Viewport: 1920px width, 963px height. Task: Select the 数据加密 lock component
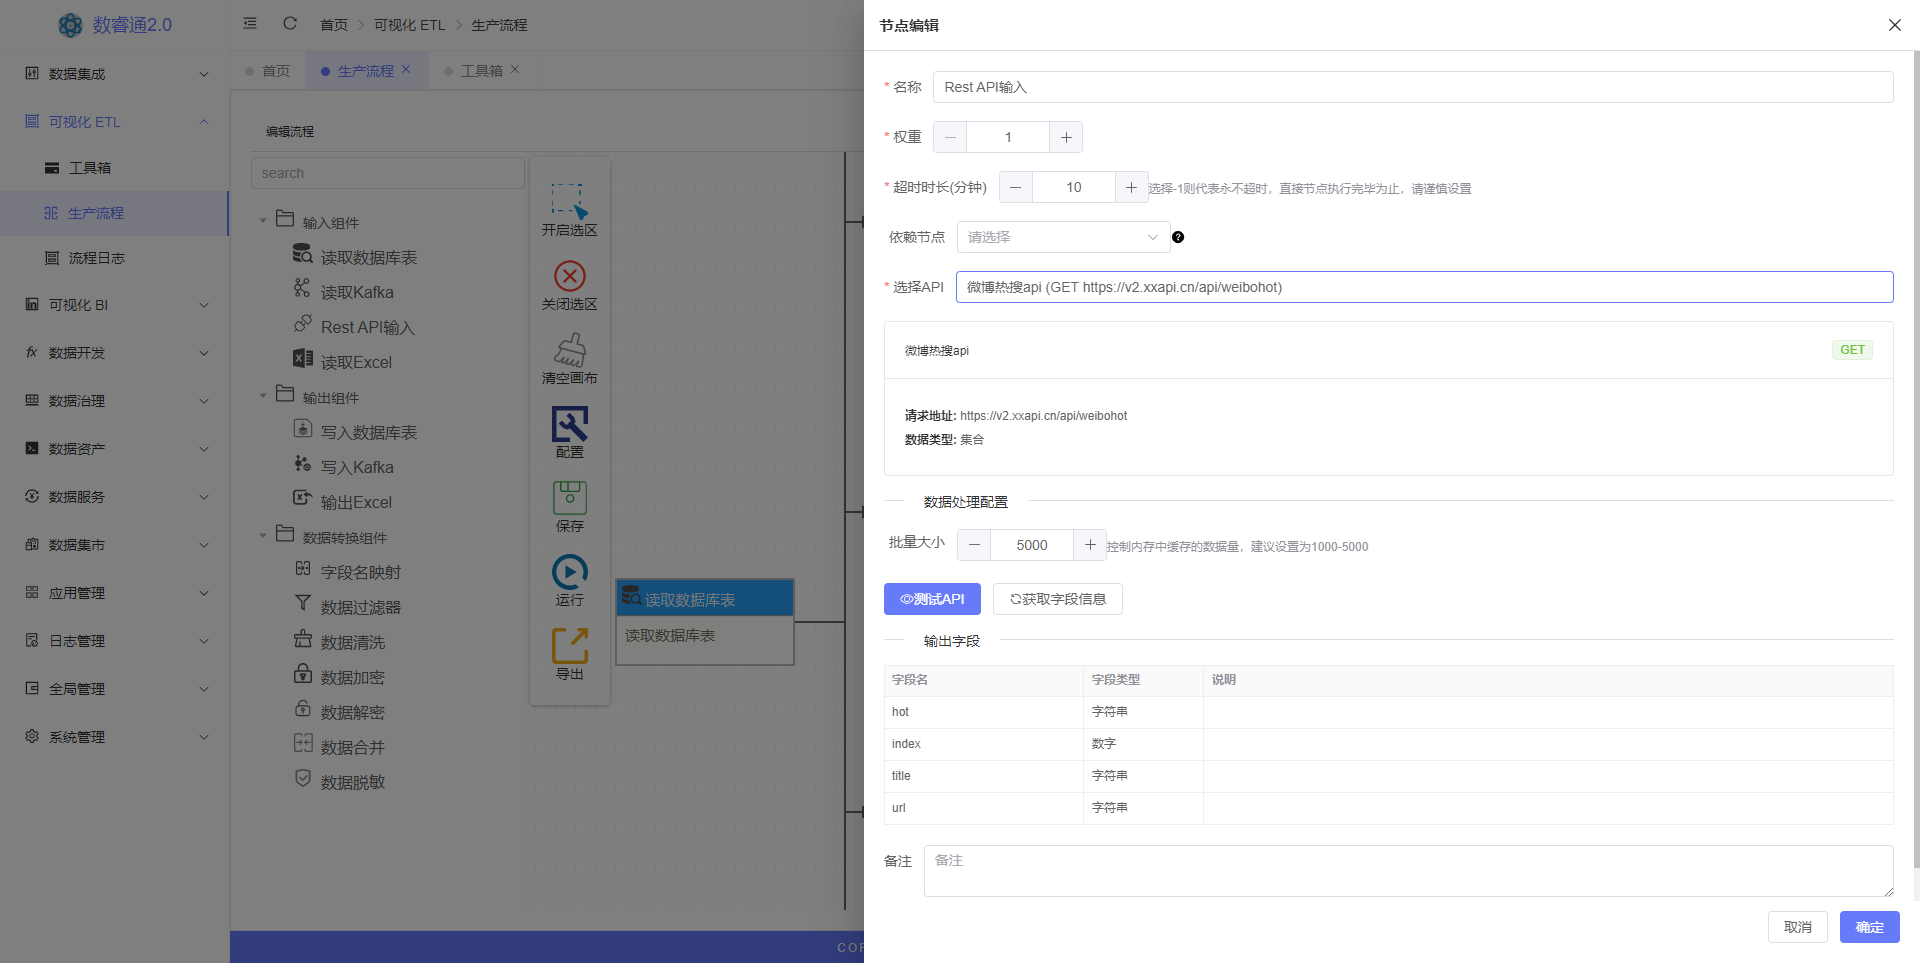click(339, 677)
